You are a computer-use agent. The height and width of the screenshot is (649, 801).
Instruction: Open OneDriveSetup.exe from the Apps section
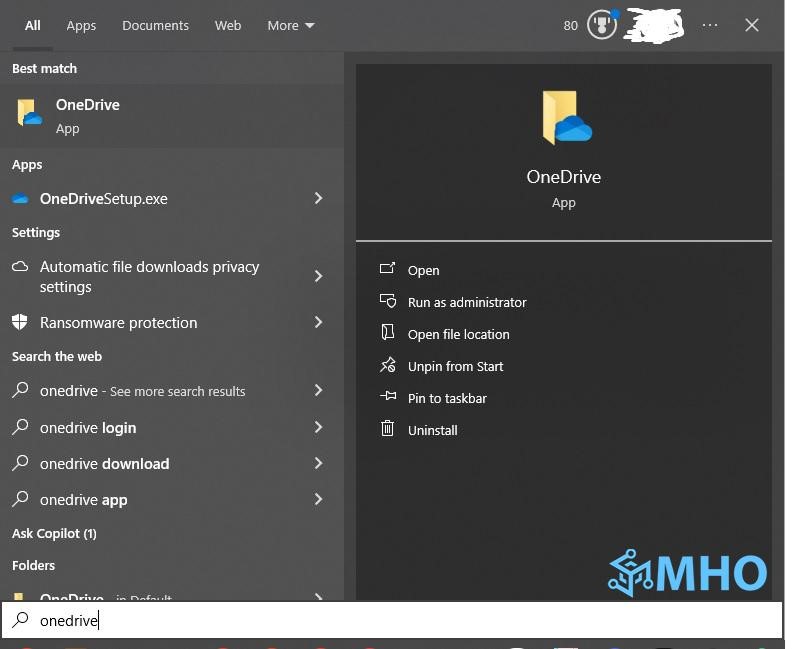pyautogui.click(x=103, y=198)
